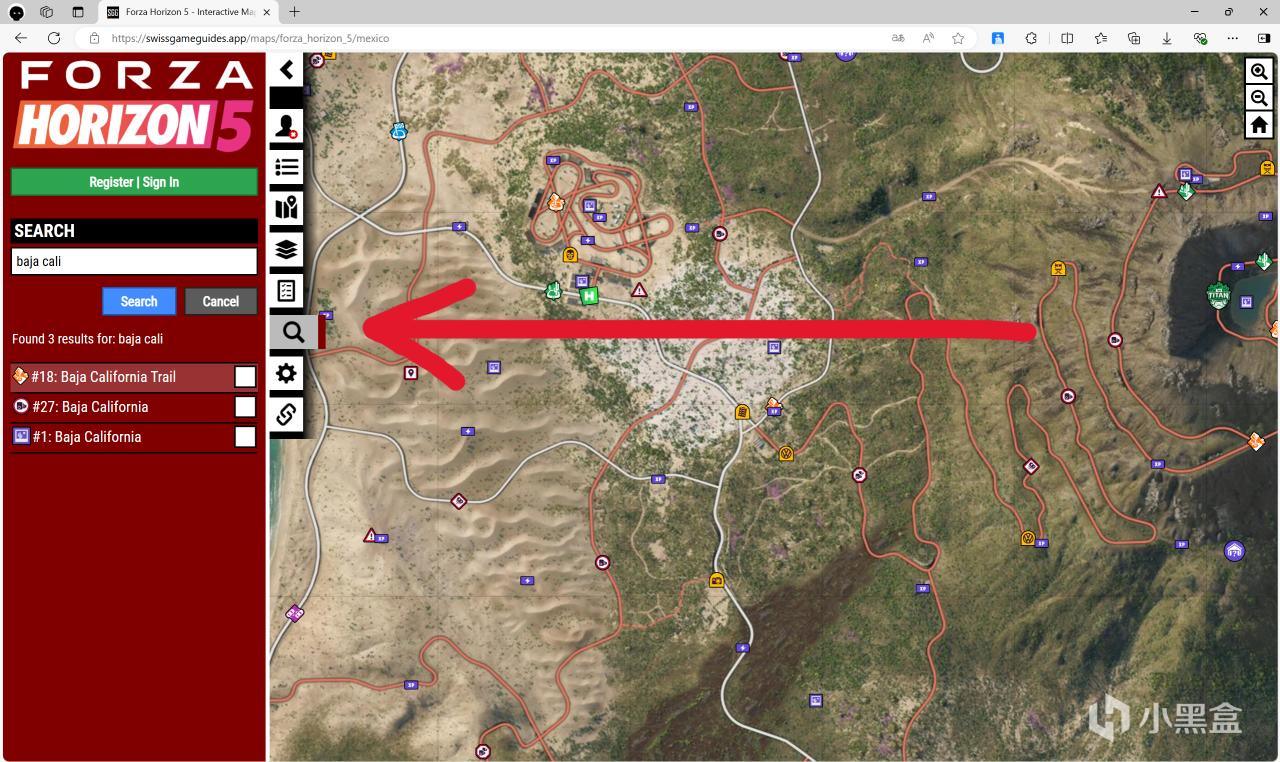Open the browser Downloads panel
Image resolution: width=1280 pixels, height=762 pixels.
[1167, 38]
